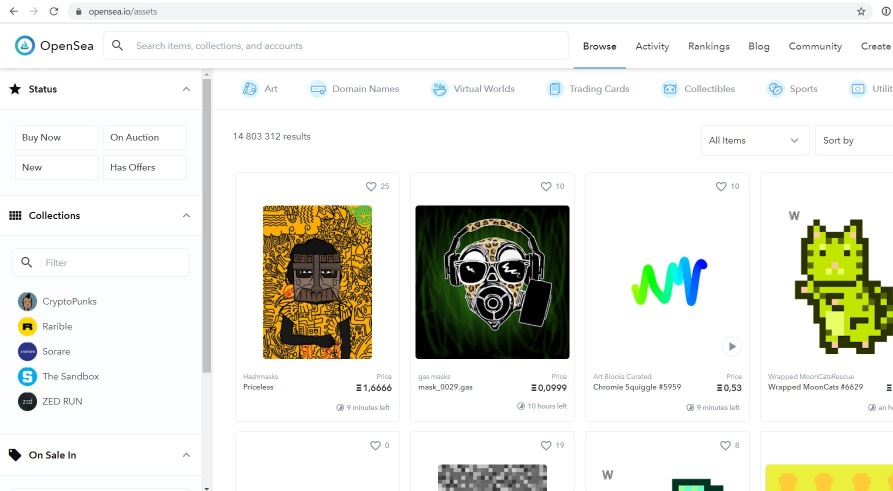This screenshot has height=491, width=893.
Task: Open the Hashmasks Priceless artwork thumbnail
Action: [x=317, y=282]
